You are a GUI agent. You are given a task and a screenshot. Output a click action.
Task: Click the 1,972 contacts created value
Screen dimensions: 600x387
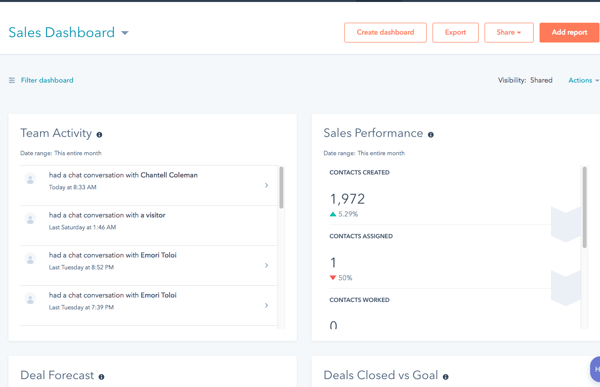(x=347, y=199)
